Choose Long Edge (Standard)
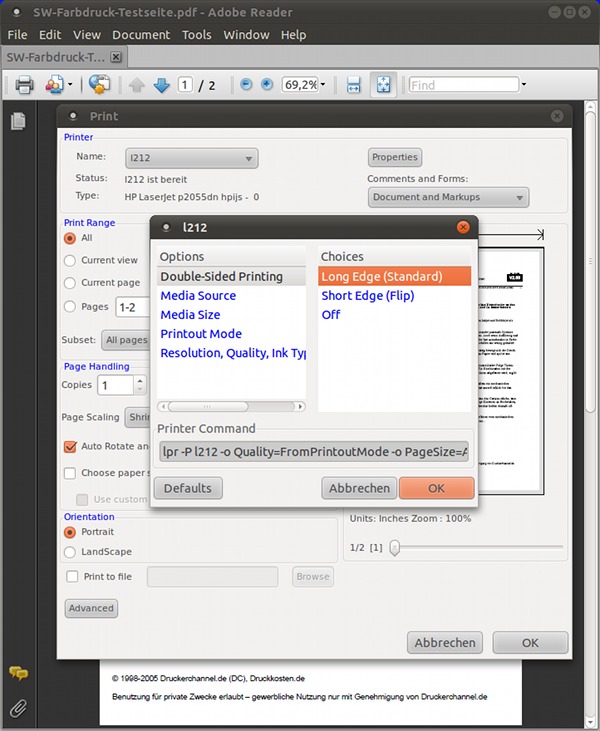600x731 pixels. tap(394, 276)
